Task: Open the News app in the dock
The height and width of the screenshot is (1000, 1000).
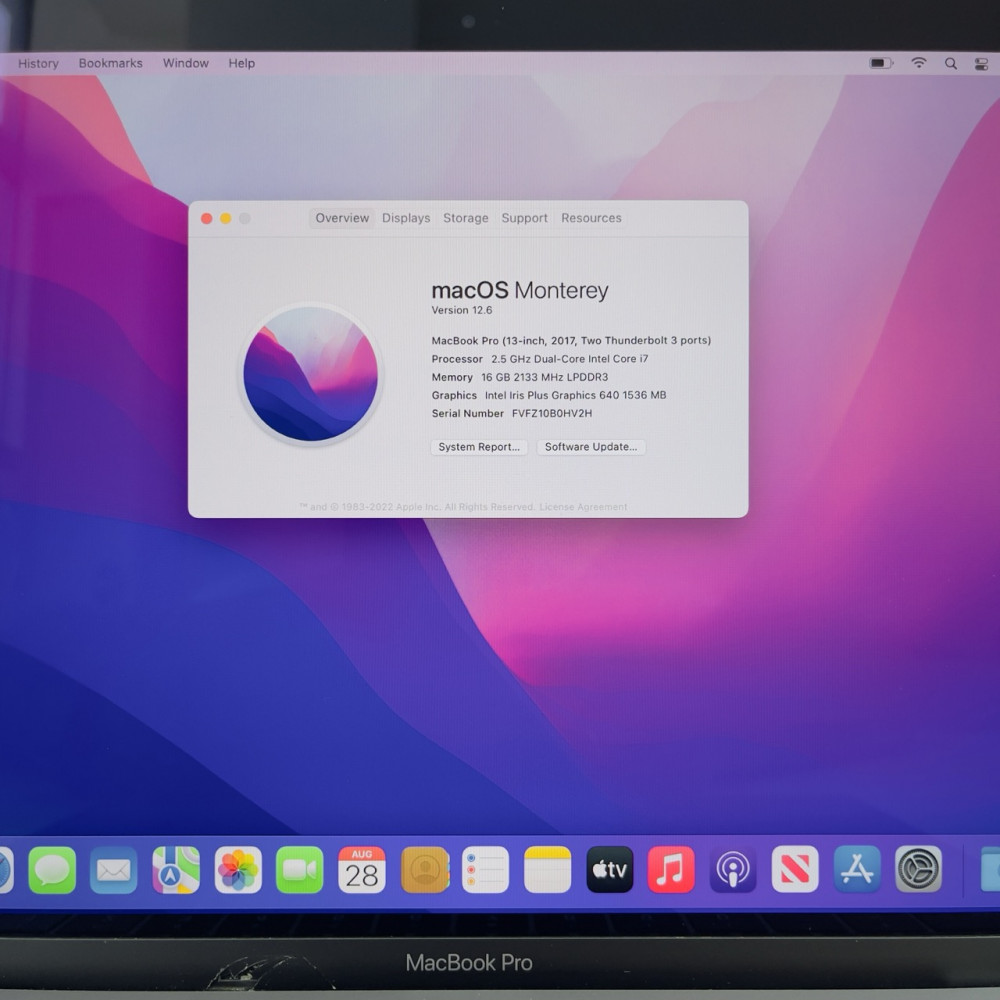Action: click(795, 869)
